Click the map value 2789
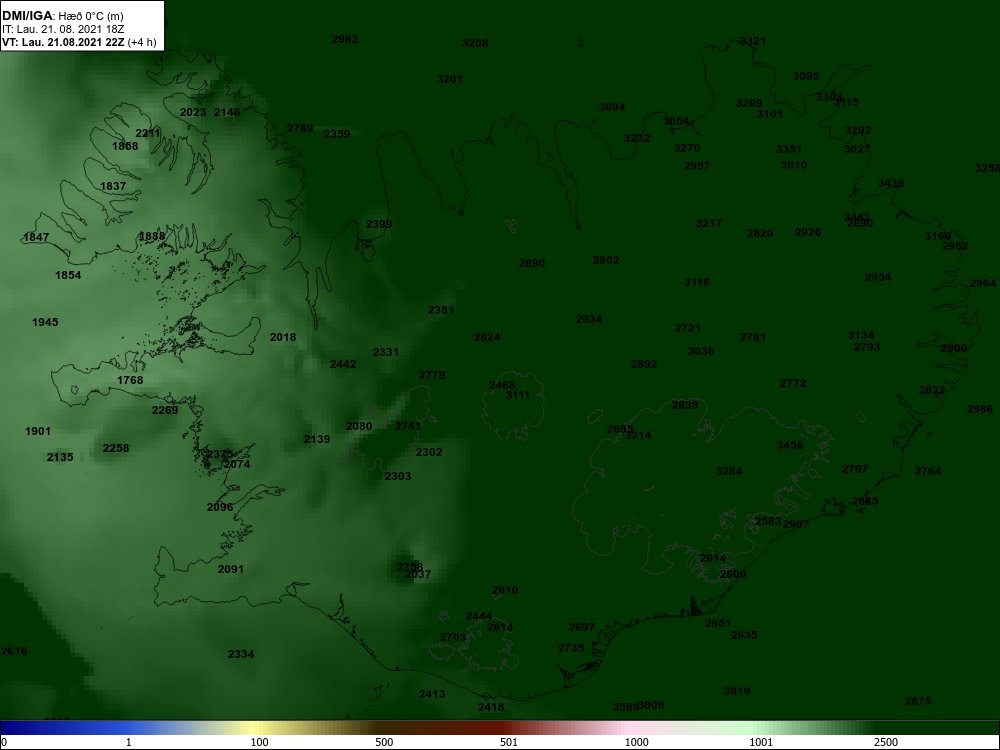This screenshot has width=1000, height=750. tap(300, 129)
